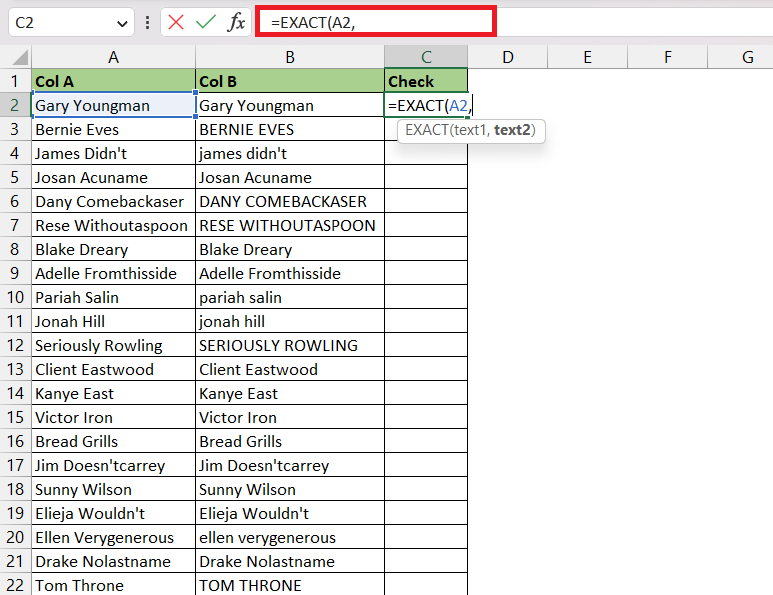Select row 10 header
The width and height of the screenshot is (773, 595).
tap(15, 297)
